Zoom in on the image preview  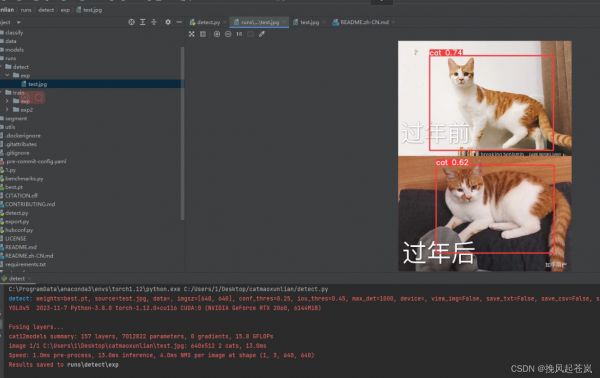point(217,34)
